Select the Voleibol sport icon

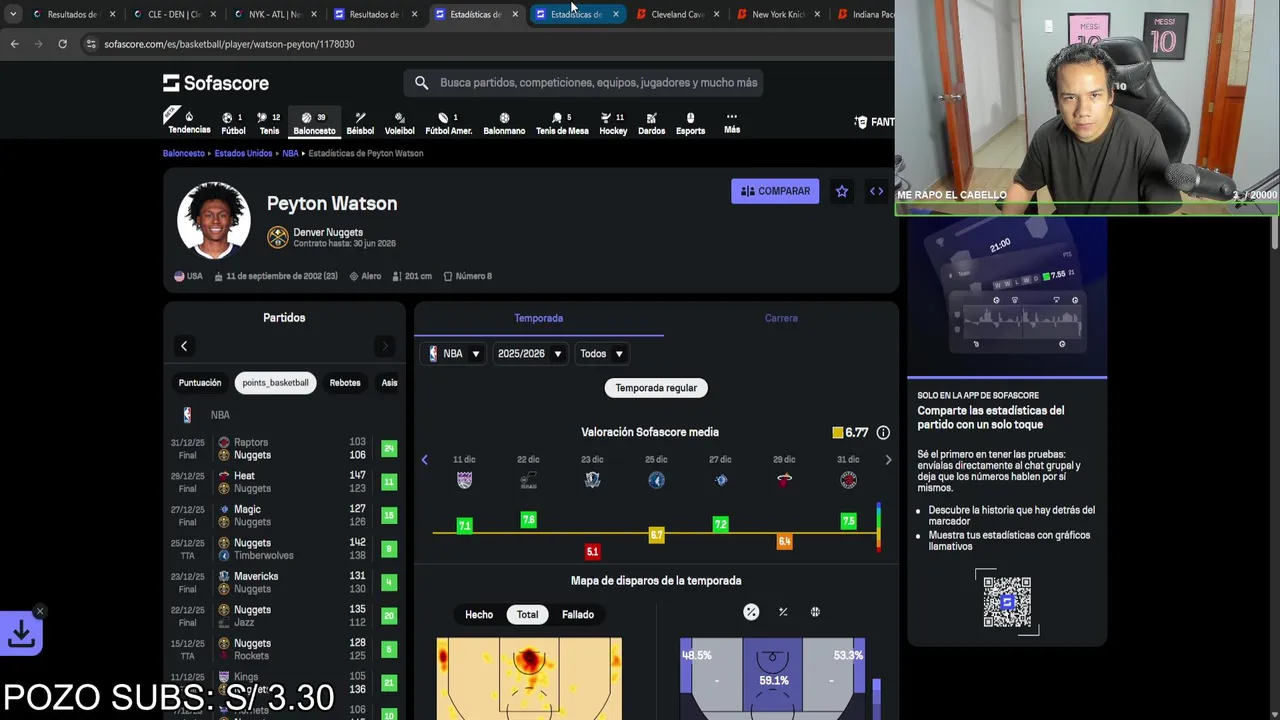[x=399, y=123]
